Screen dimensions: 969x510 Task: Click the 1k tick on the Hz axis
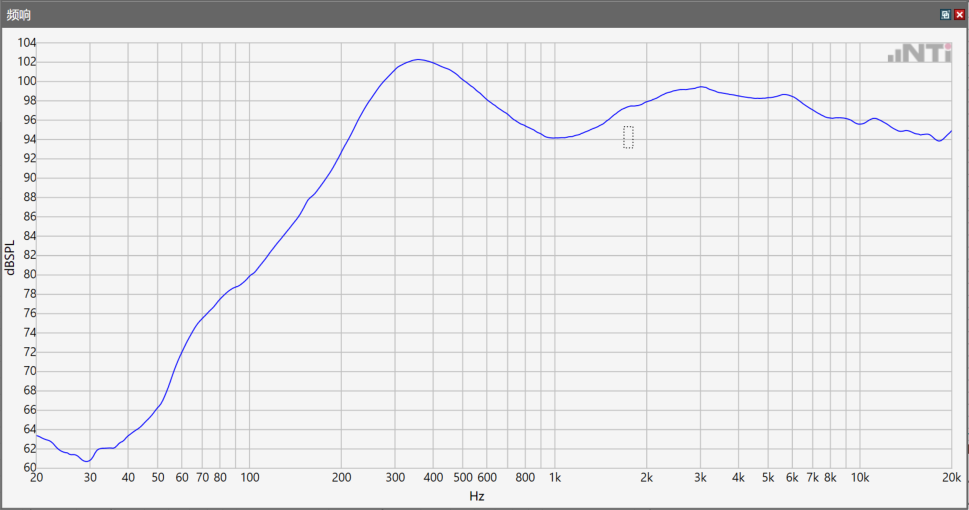point(555,478)
